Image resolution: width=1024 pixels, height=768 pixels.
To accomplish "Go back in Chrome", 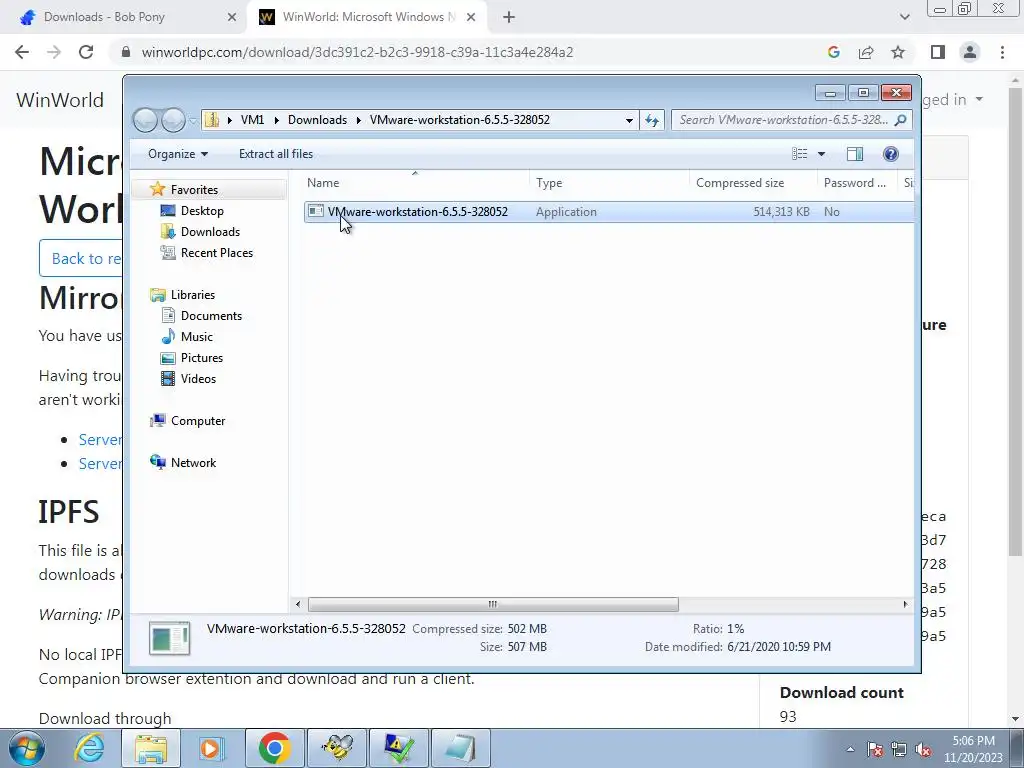I will coord(22,52).
